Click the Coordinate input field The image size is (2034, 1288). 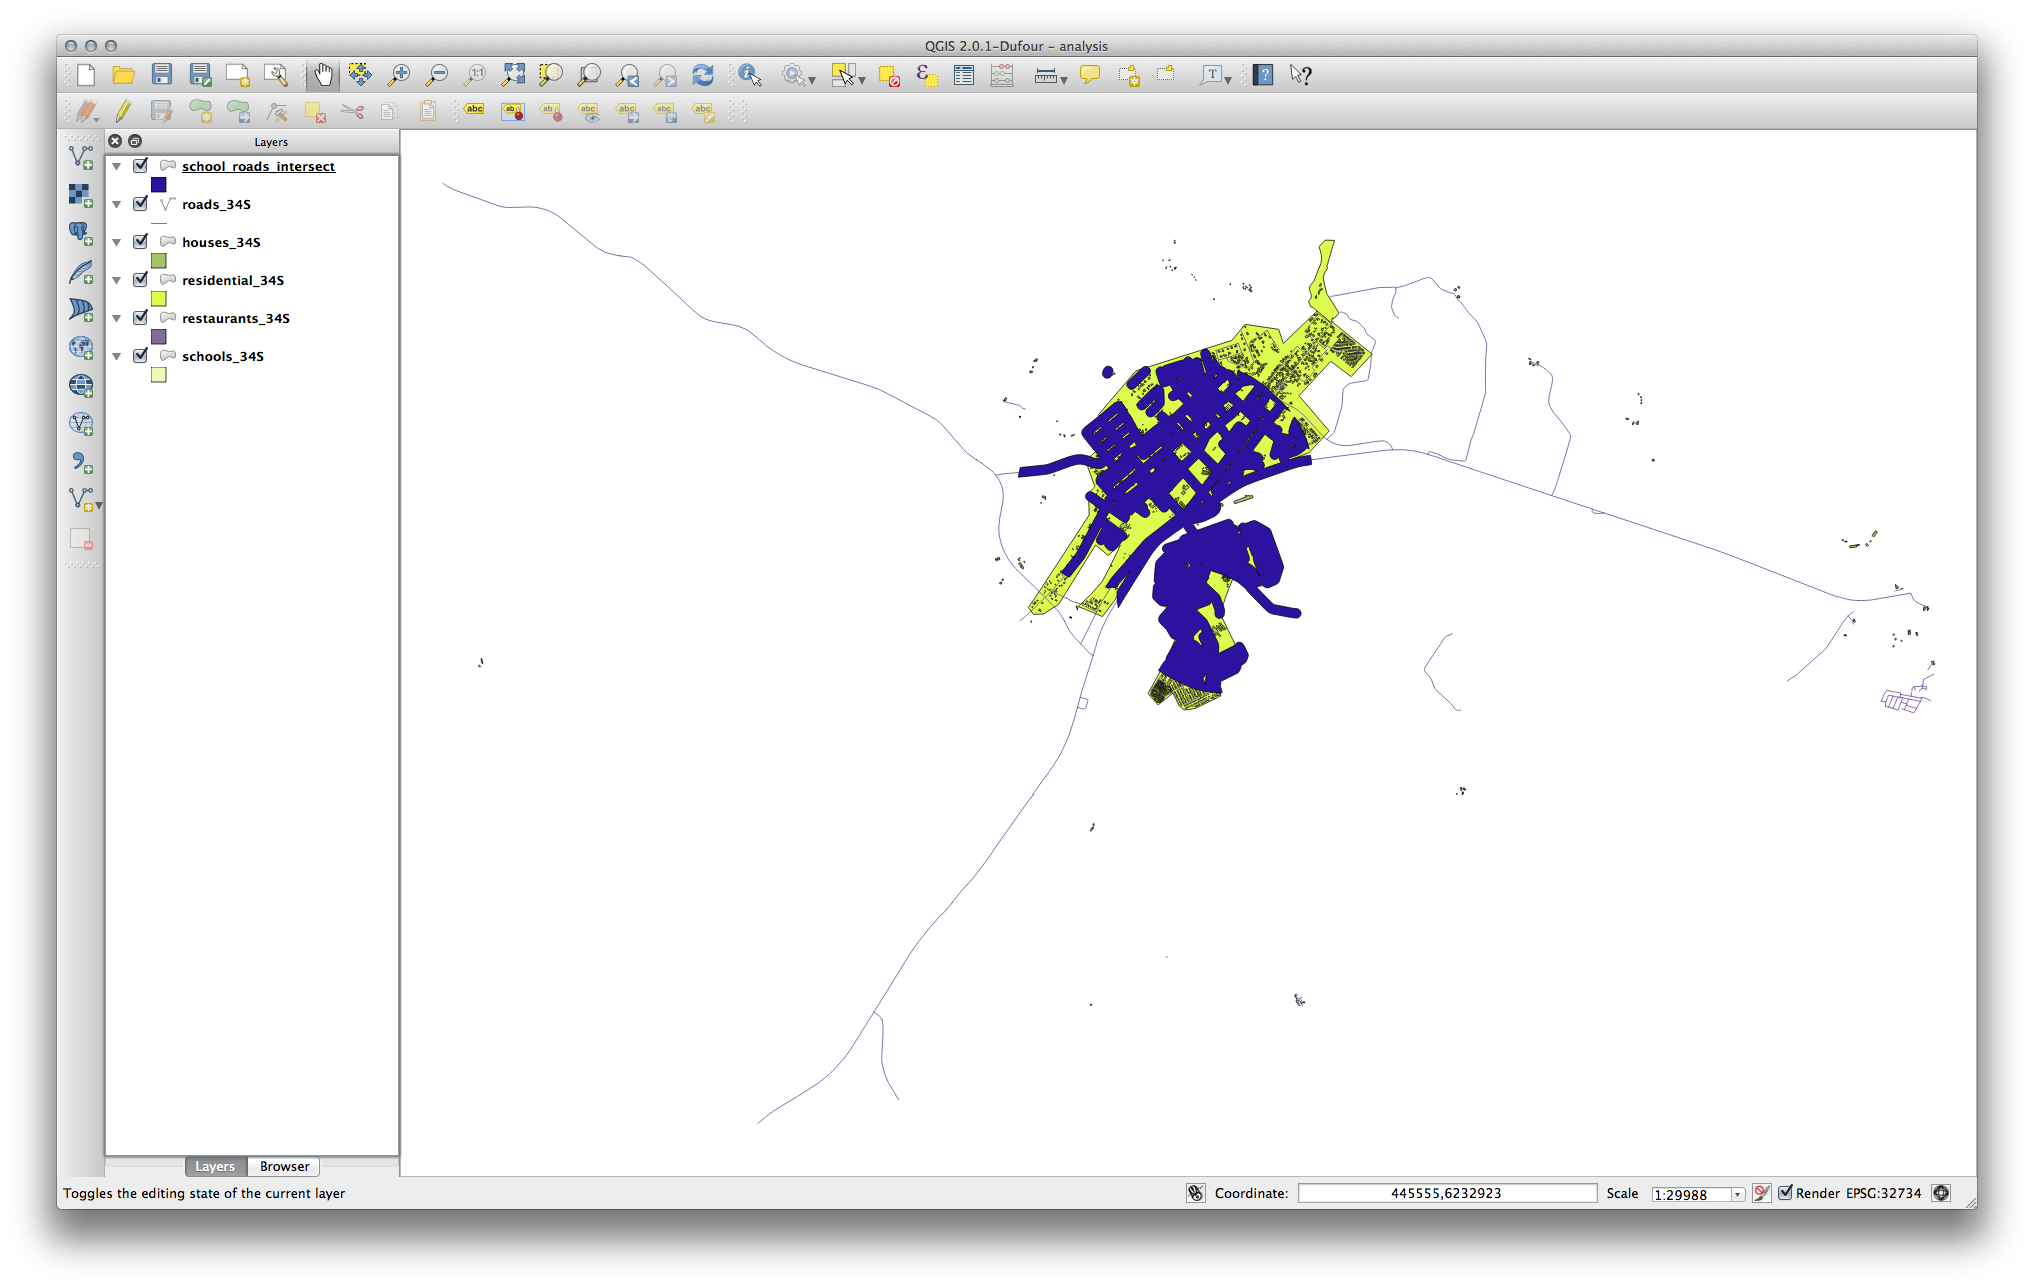coord(1446,1193)
